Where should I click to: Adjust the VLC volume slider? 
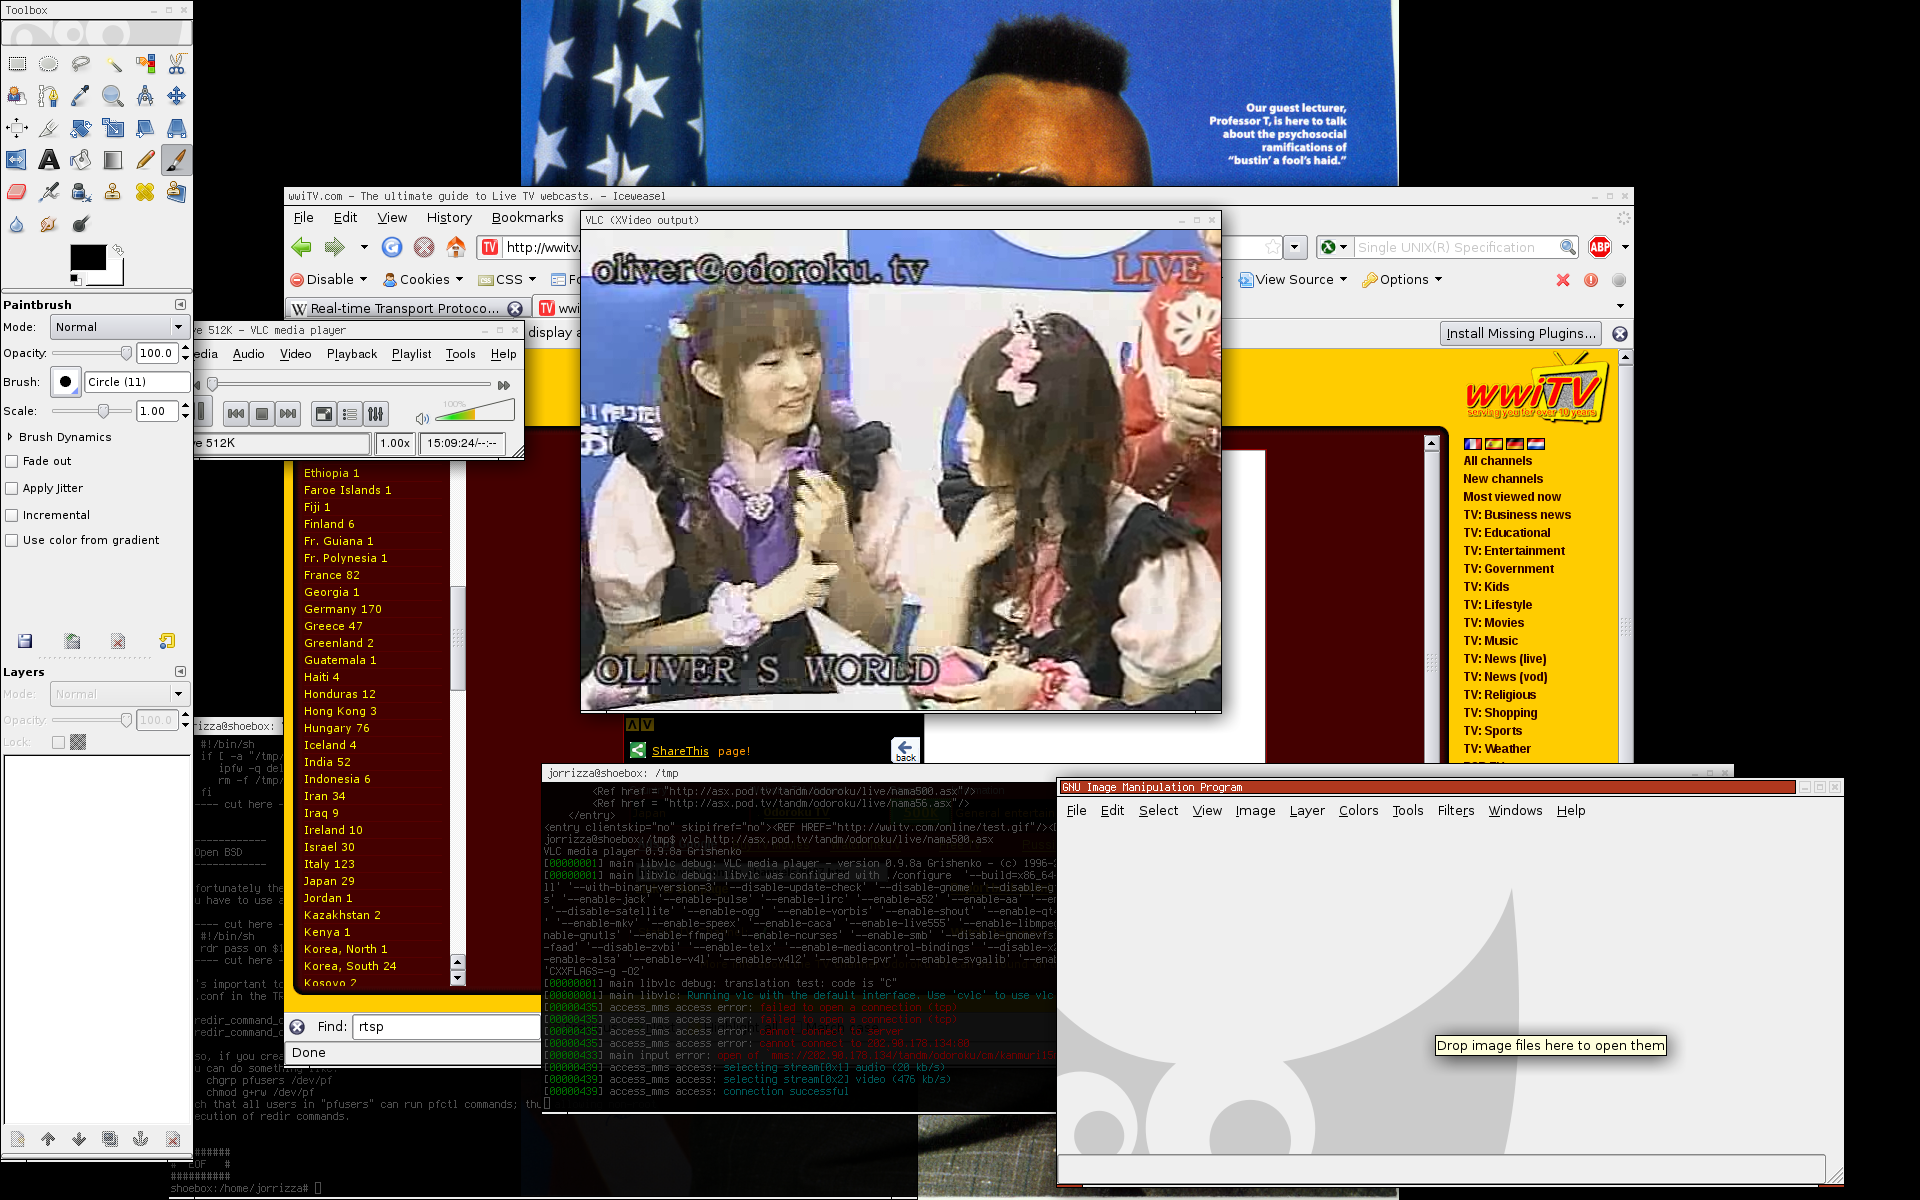coord(475,410)
